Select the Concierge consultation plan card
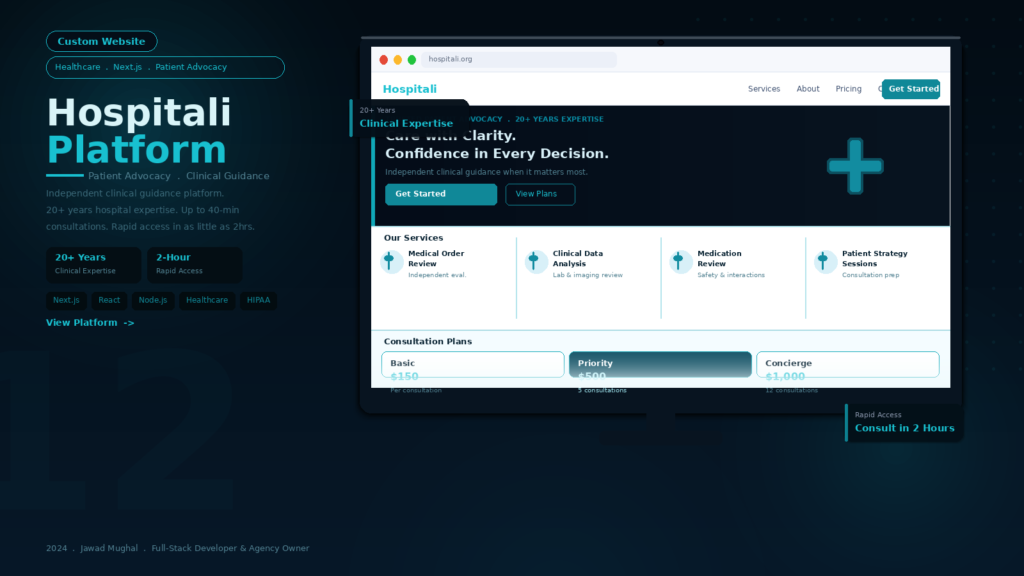This screenshot has height=576, width=1024. point(848,364)
